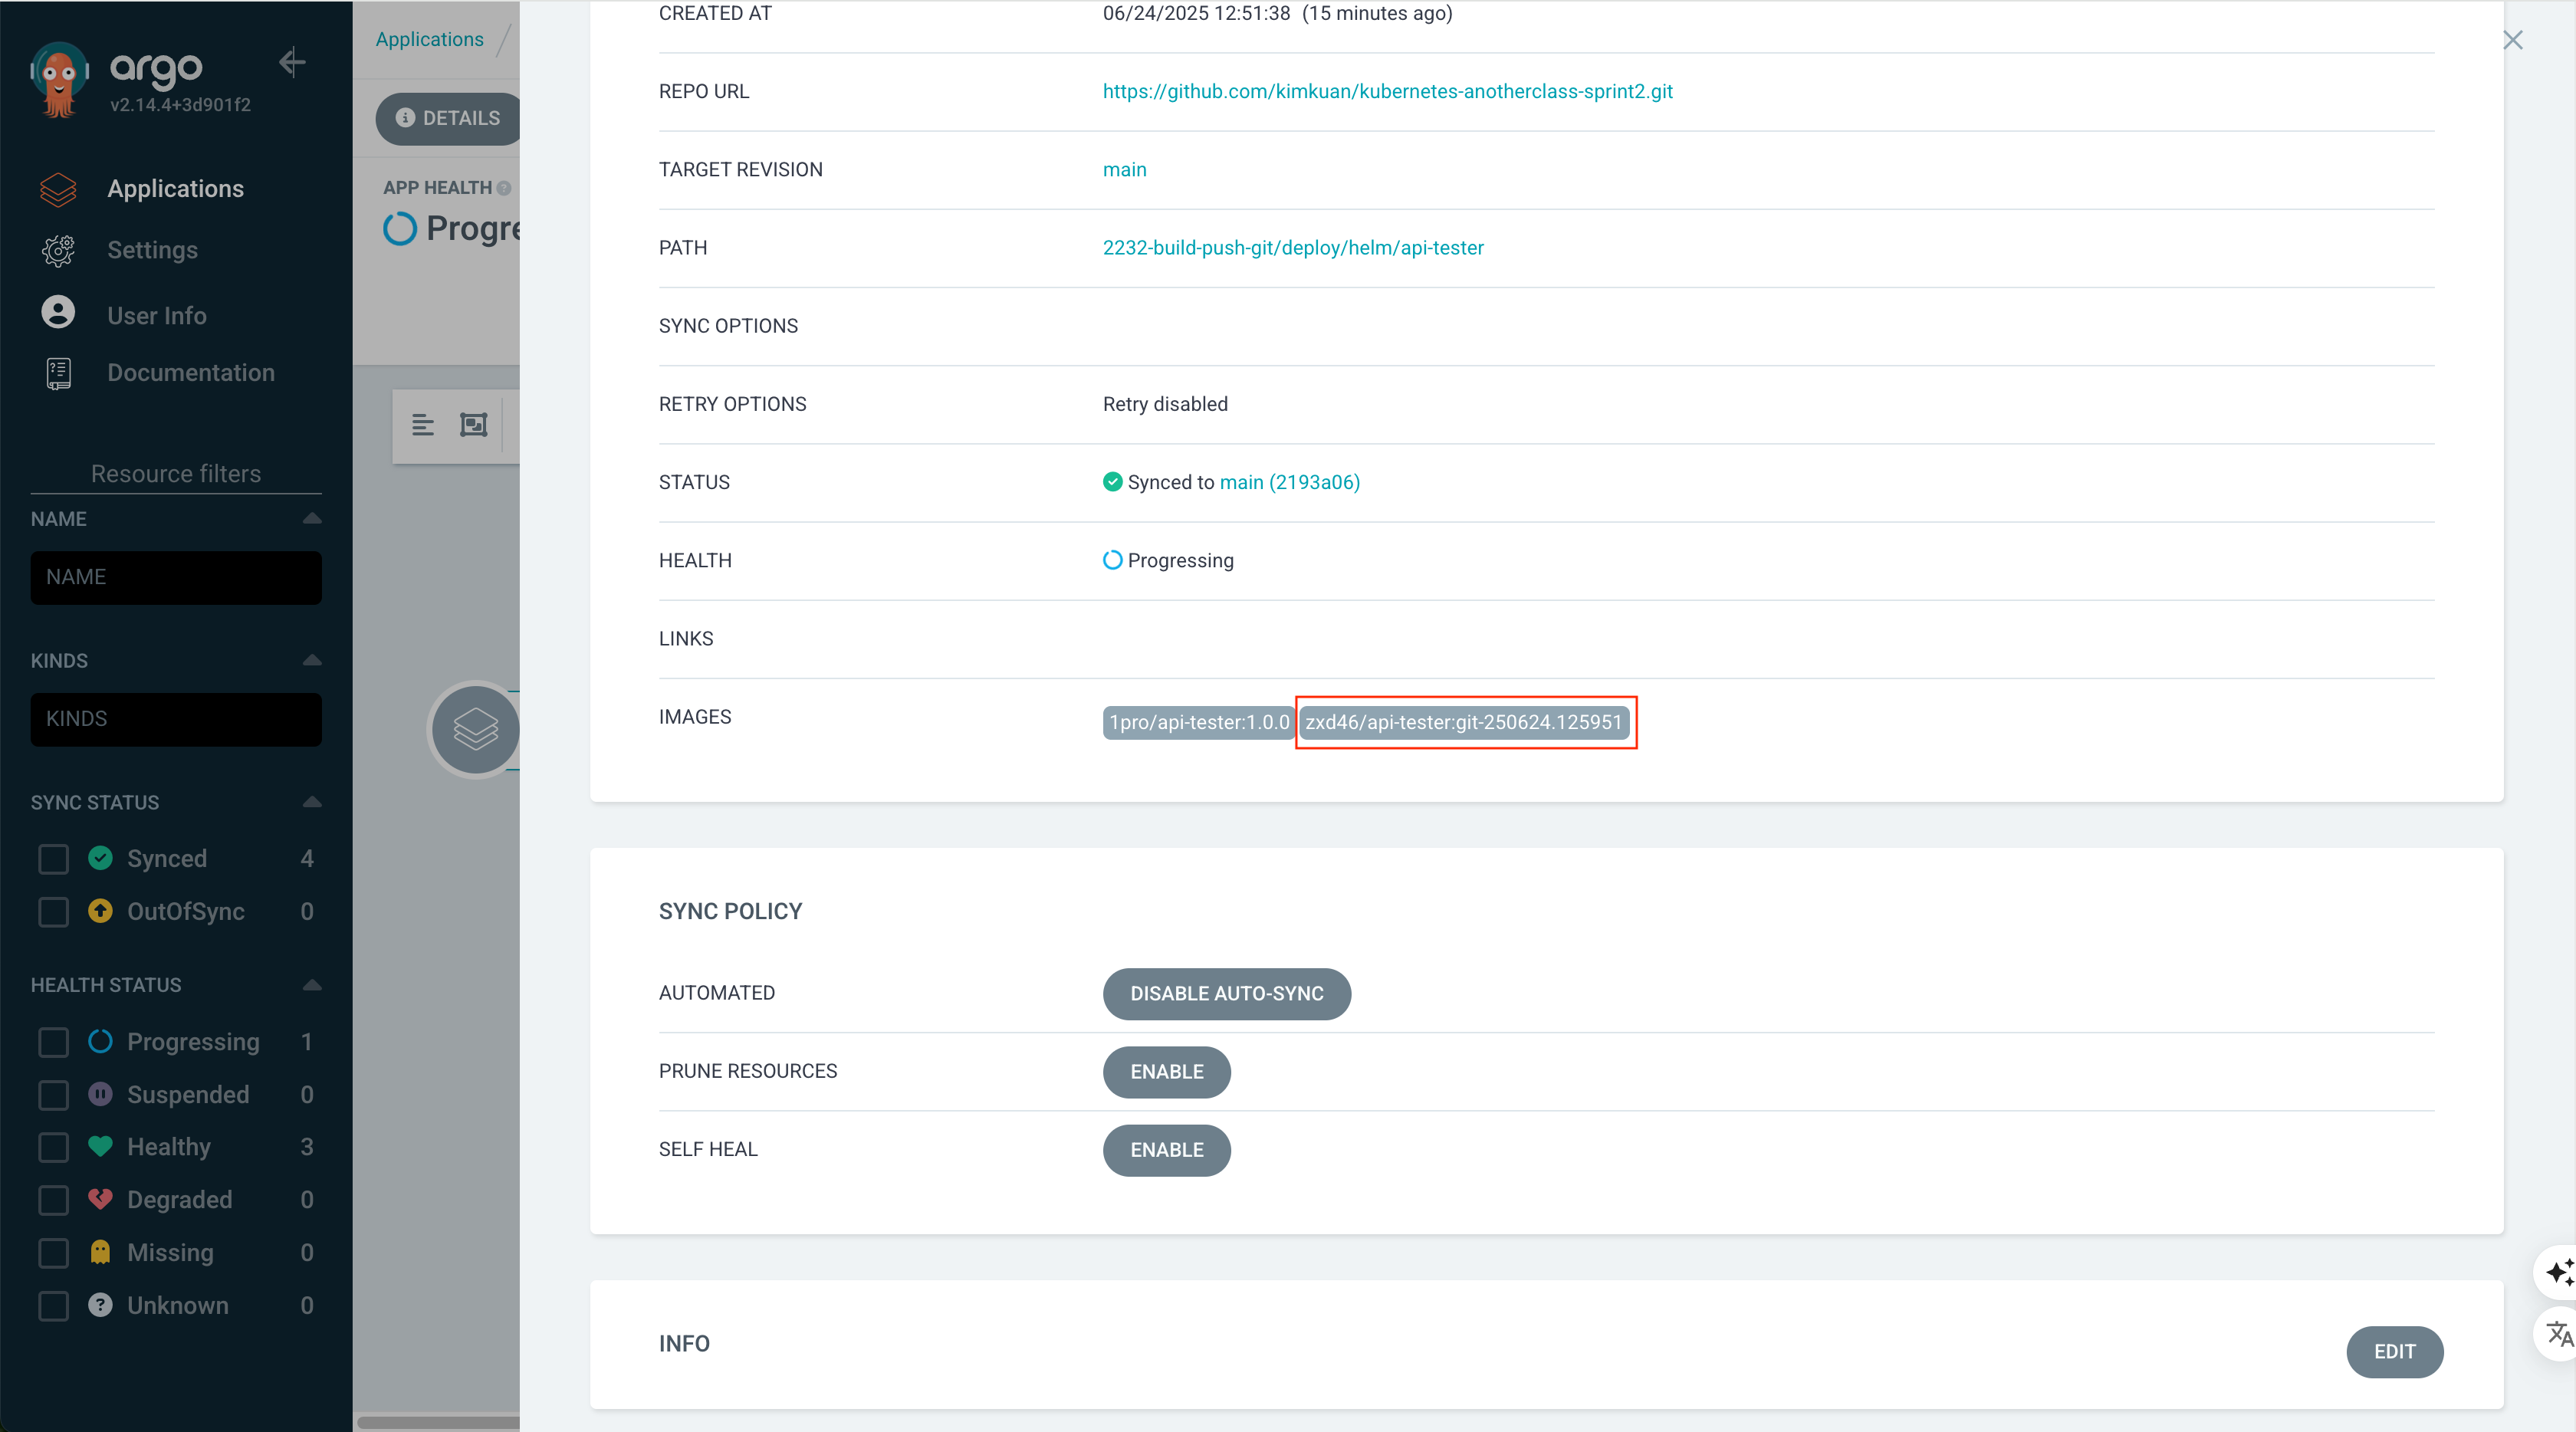Select the pods view icon in toolbar

[x=474, y=426]
